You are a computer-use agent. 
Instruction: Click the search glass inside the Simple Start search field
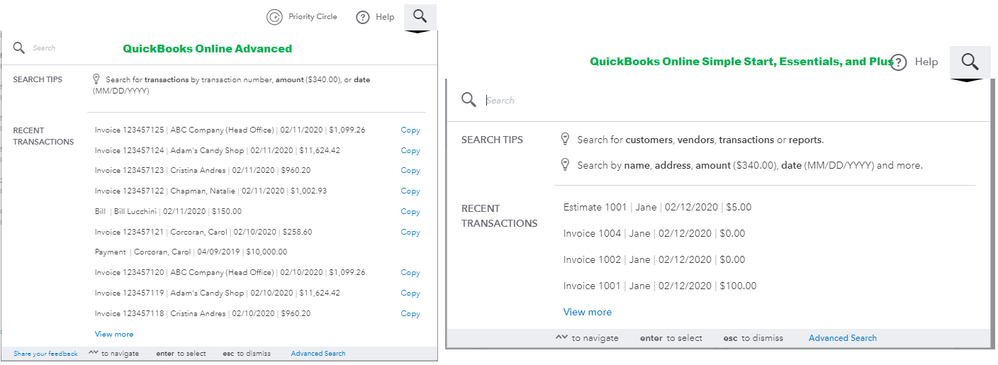coord(468,100)
